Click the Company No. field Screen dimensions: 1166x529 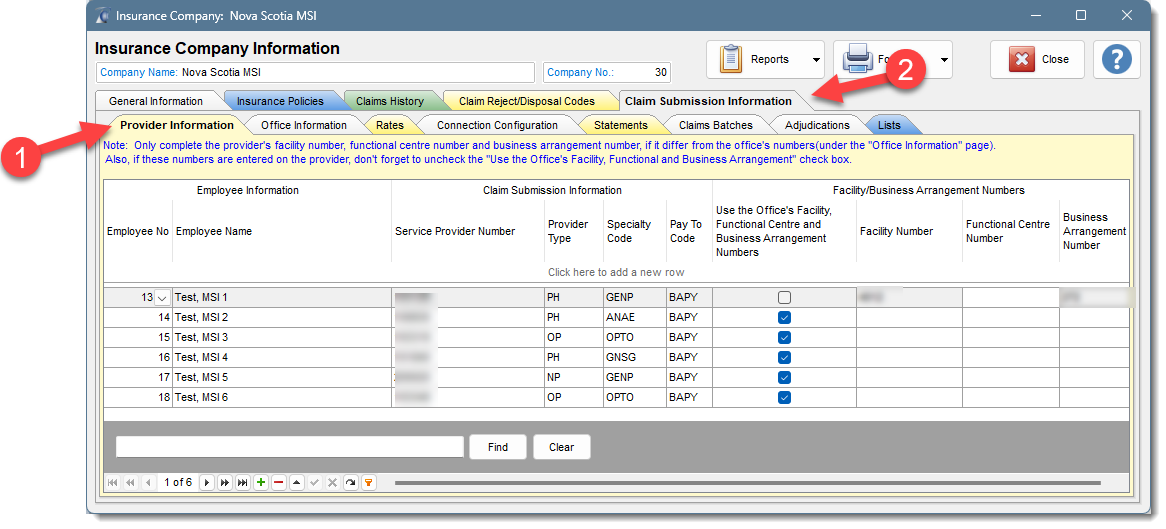coord(607,73)
